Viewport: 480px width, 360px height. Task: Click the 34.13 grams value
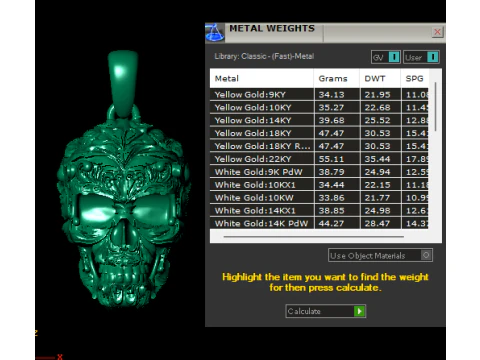coord(331,95)
